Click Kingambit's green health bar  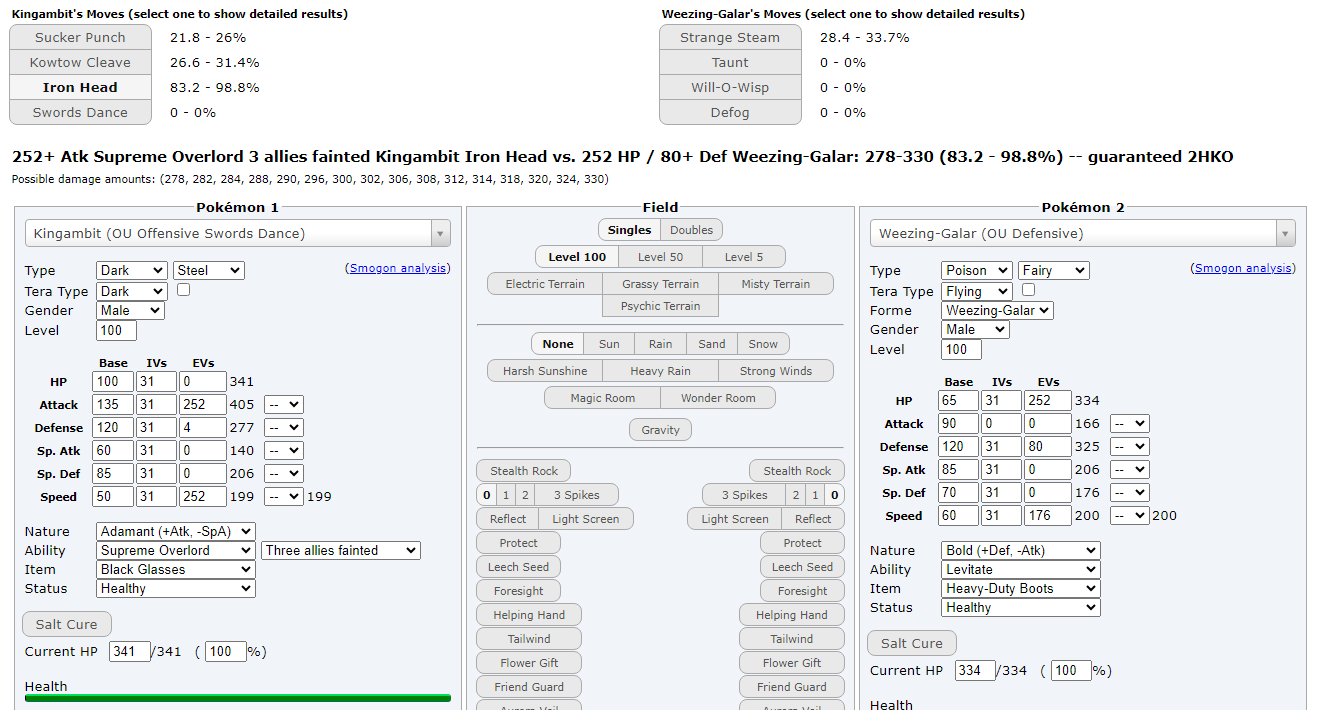(237, 698)
